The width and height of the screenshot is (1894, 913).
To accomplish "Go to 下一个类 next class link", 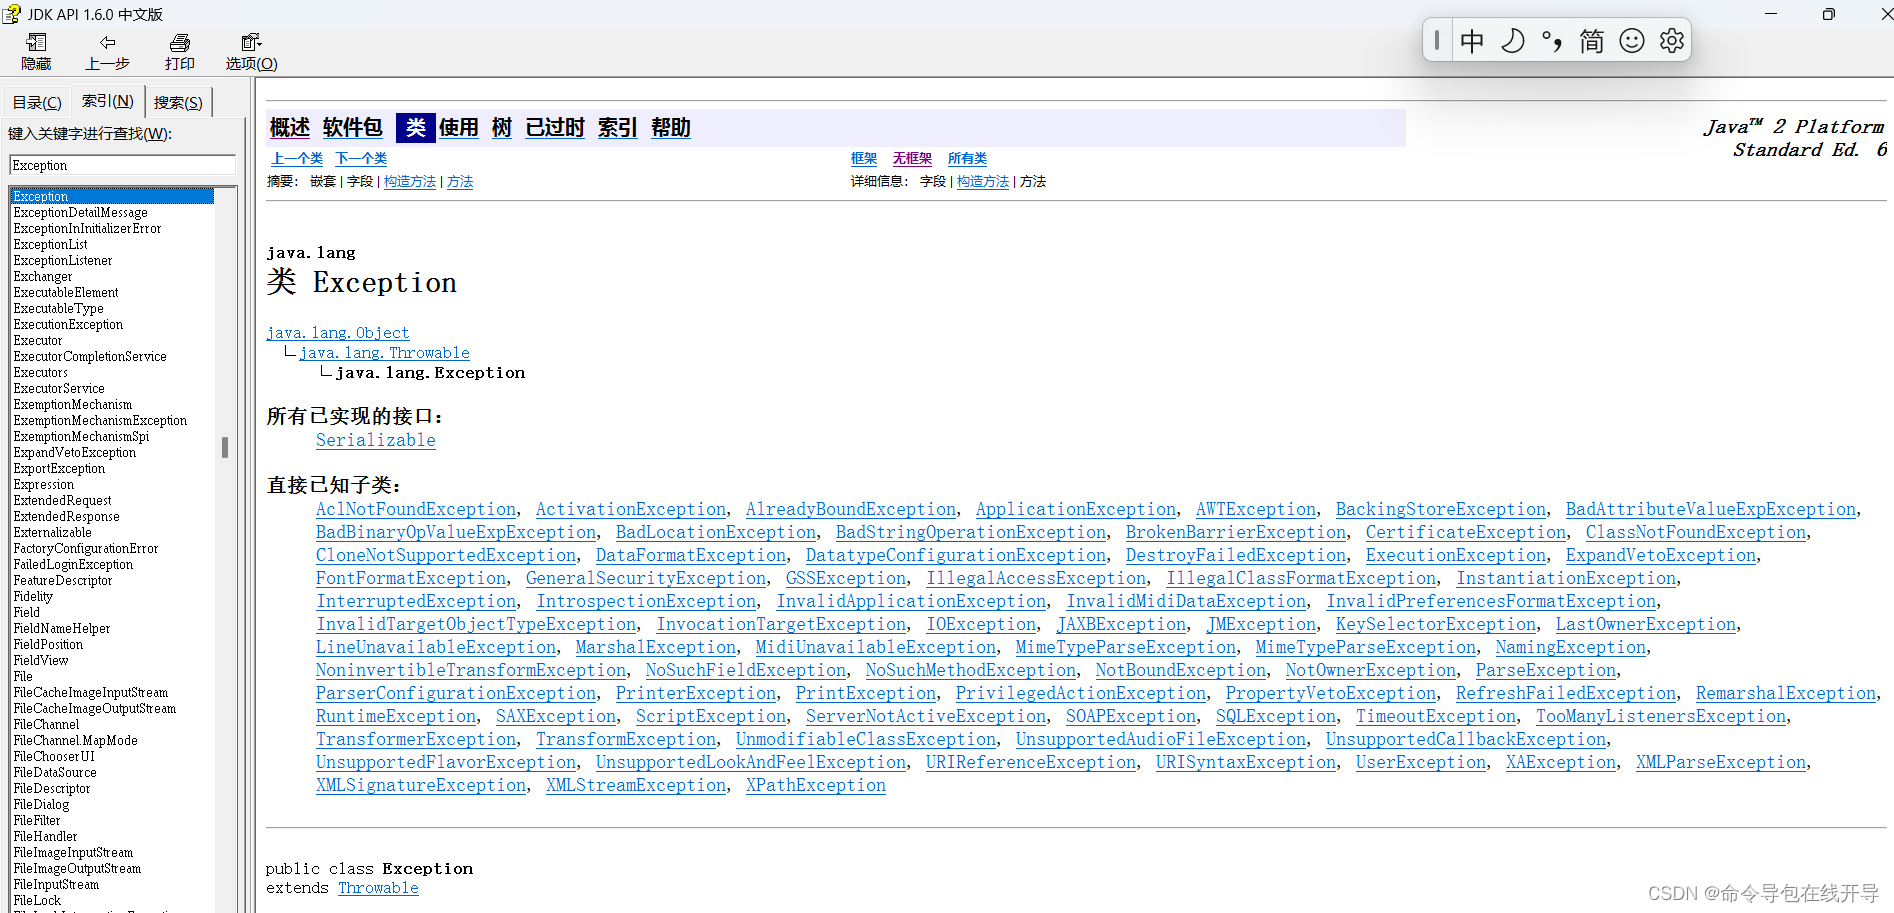I will coord(361,159).
